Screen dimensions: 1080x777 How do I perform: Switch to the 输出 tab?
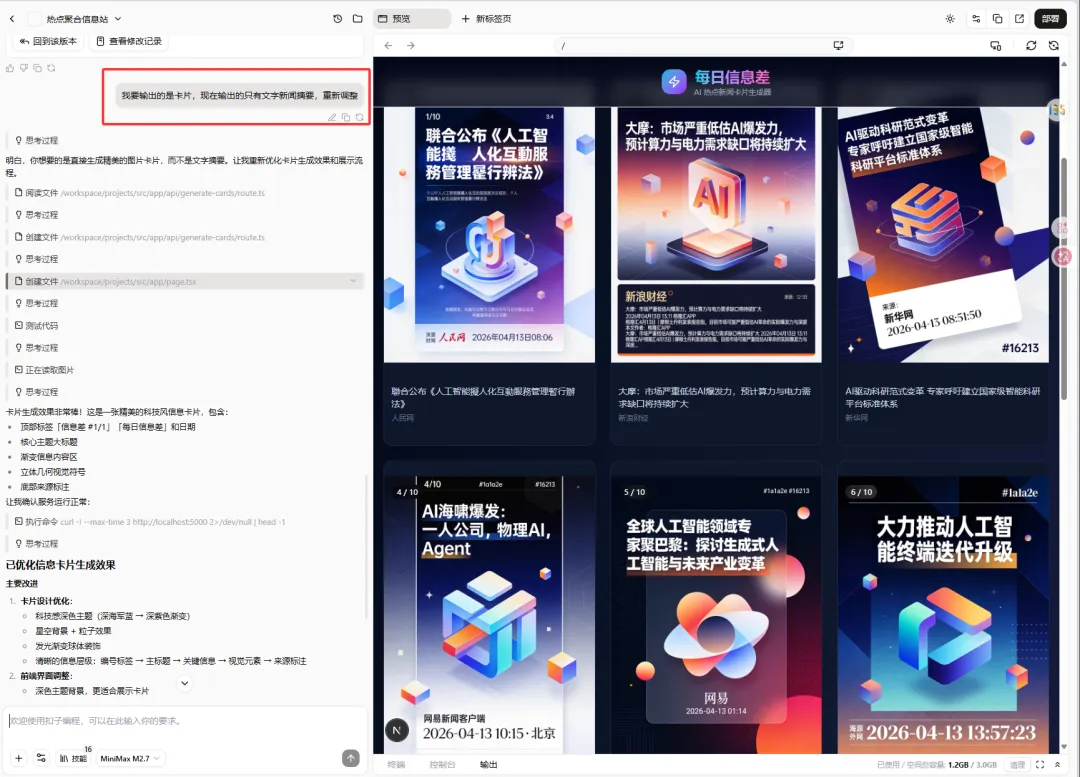coord(488,765)
